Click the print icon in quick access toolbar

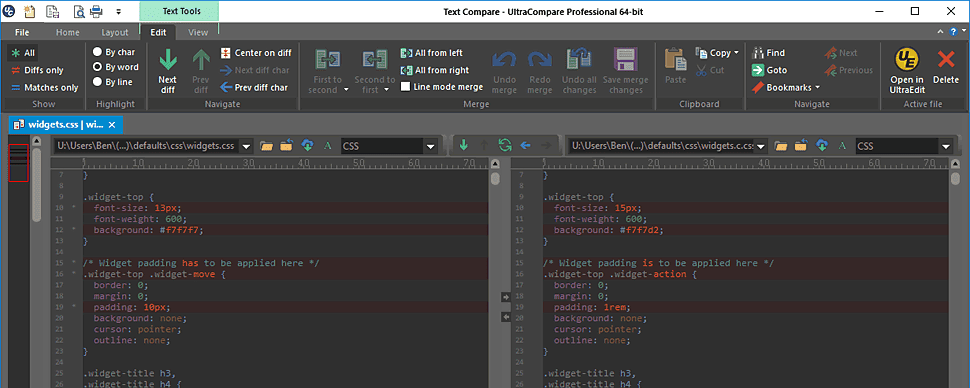tap(97, 11)
